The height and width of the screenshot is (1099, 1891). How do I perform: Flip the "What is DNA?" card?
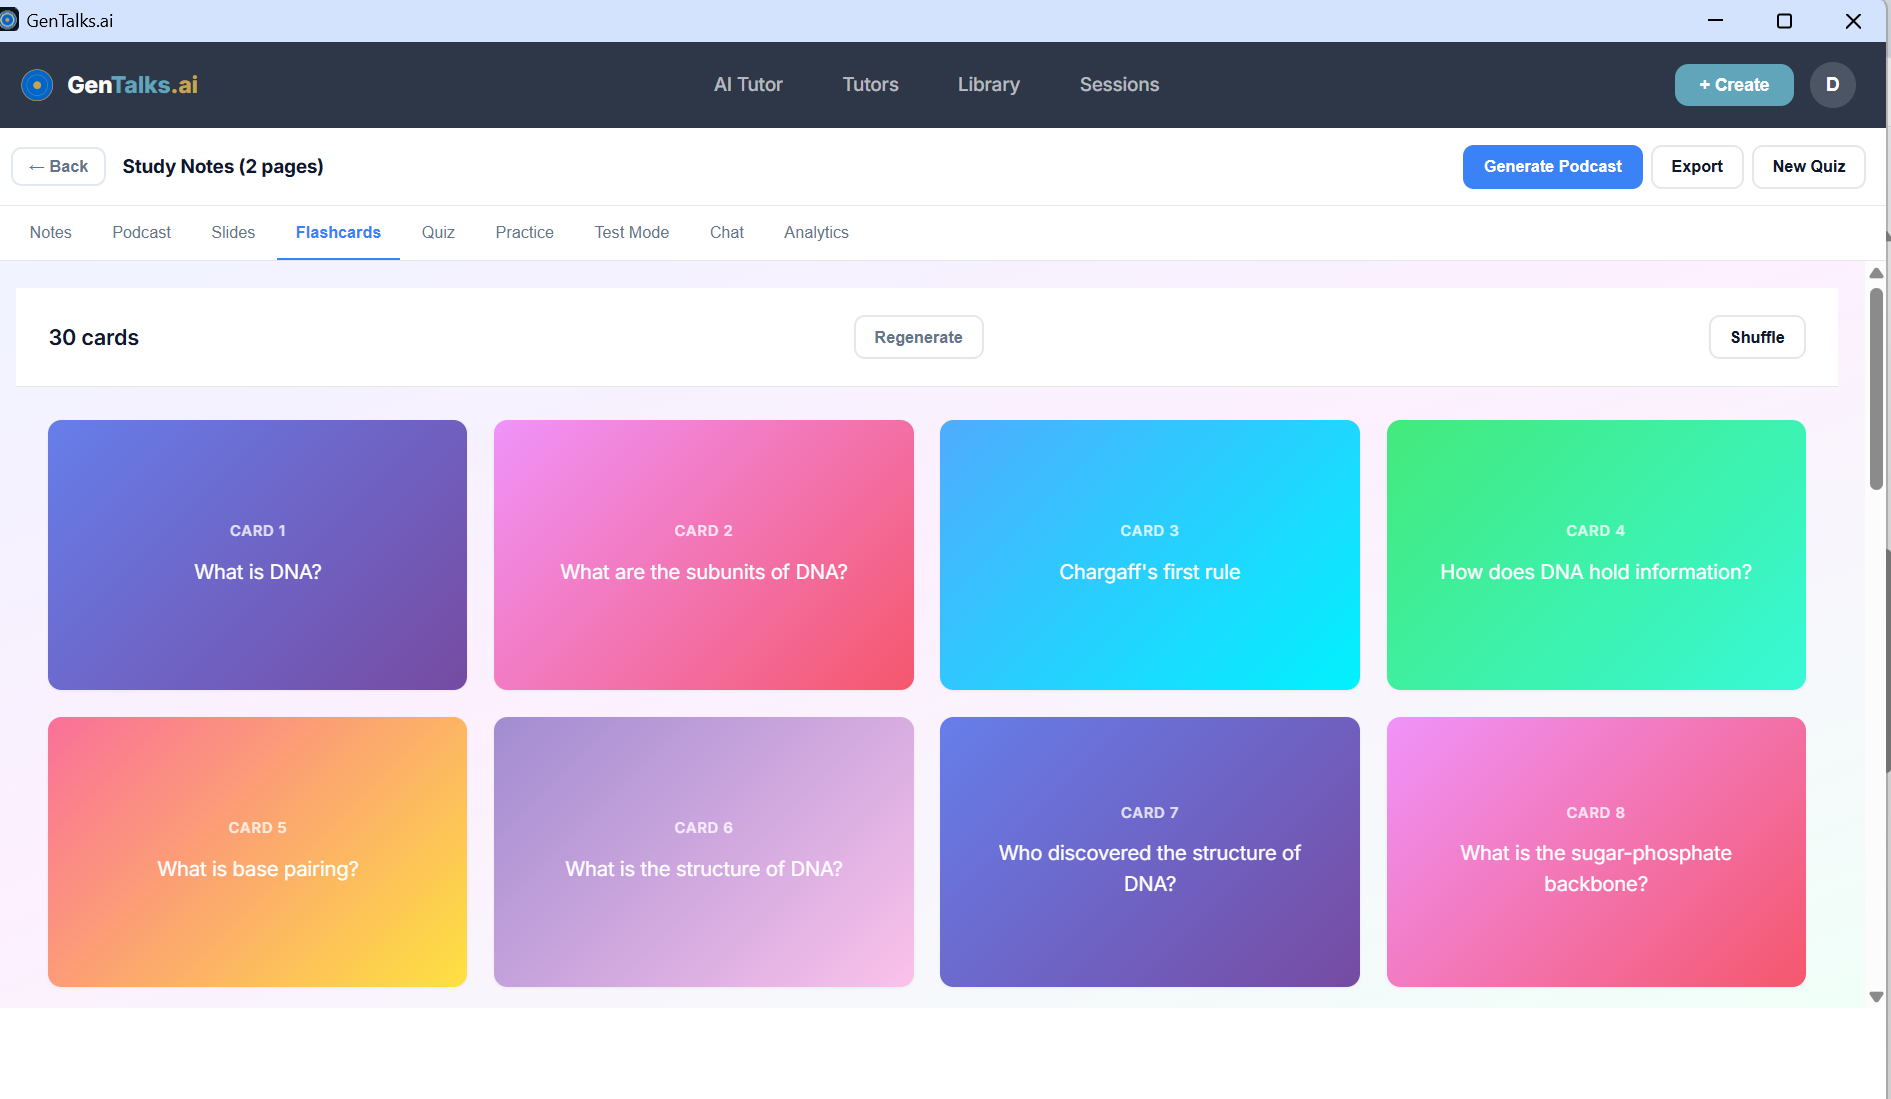tap(257, 555)
